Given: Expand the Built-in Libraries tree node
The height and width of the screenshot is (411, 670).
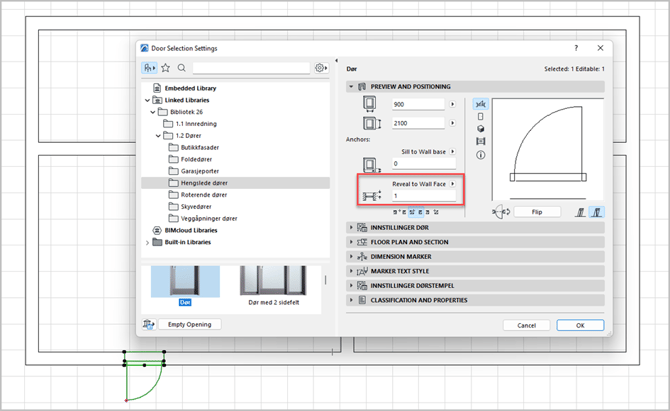Looking at the screenshot, I should click(x=148, y=241).
